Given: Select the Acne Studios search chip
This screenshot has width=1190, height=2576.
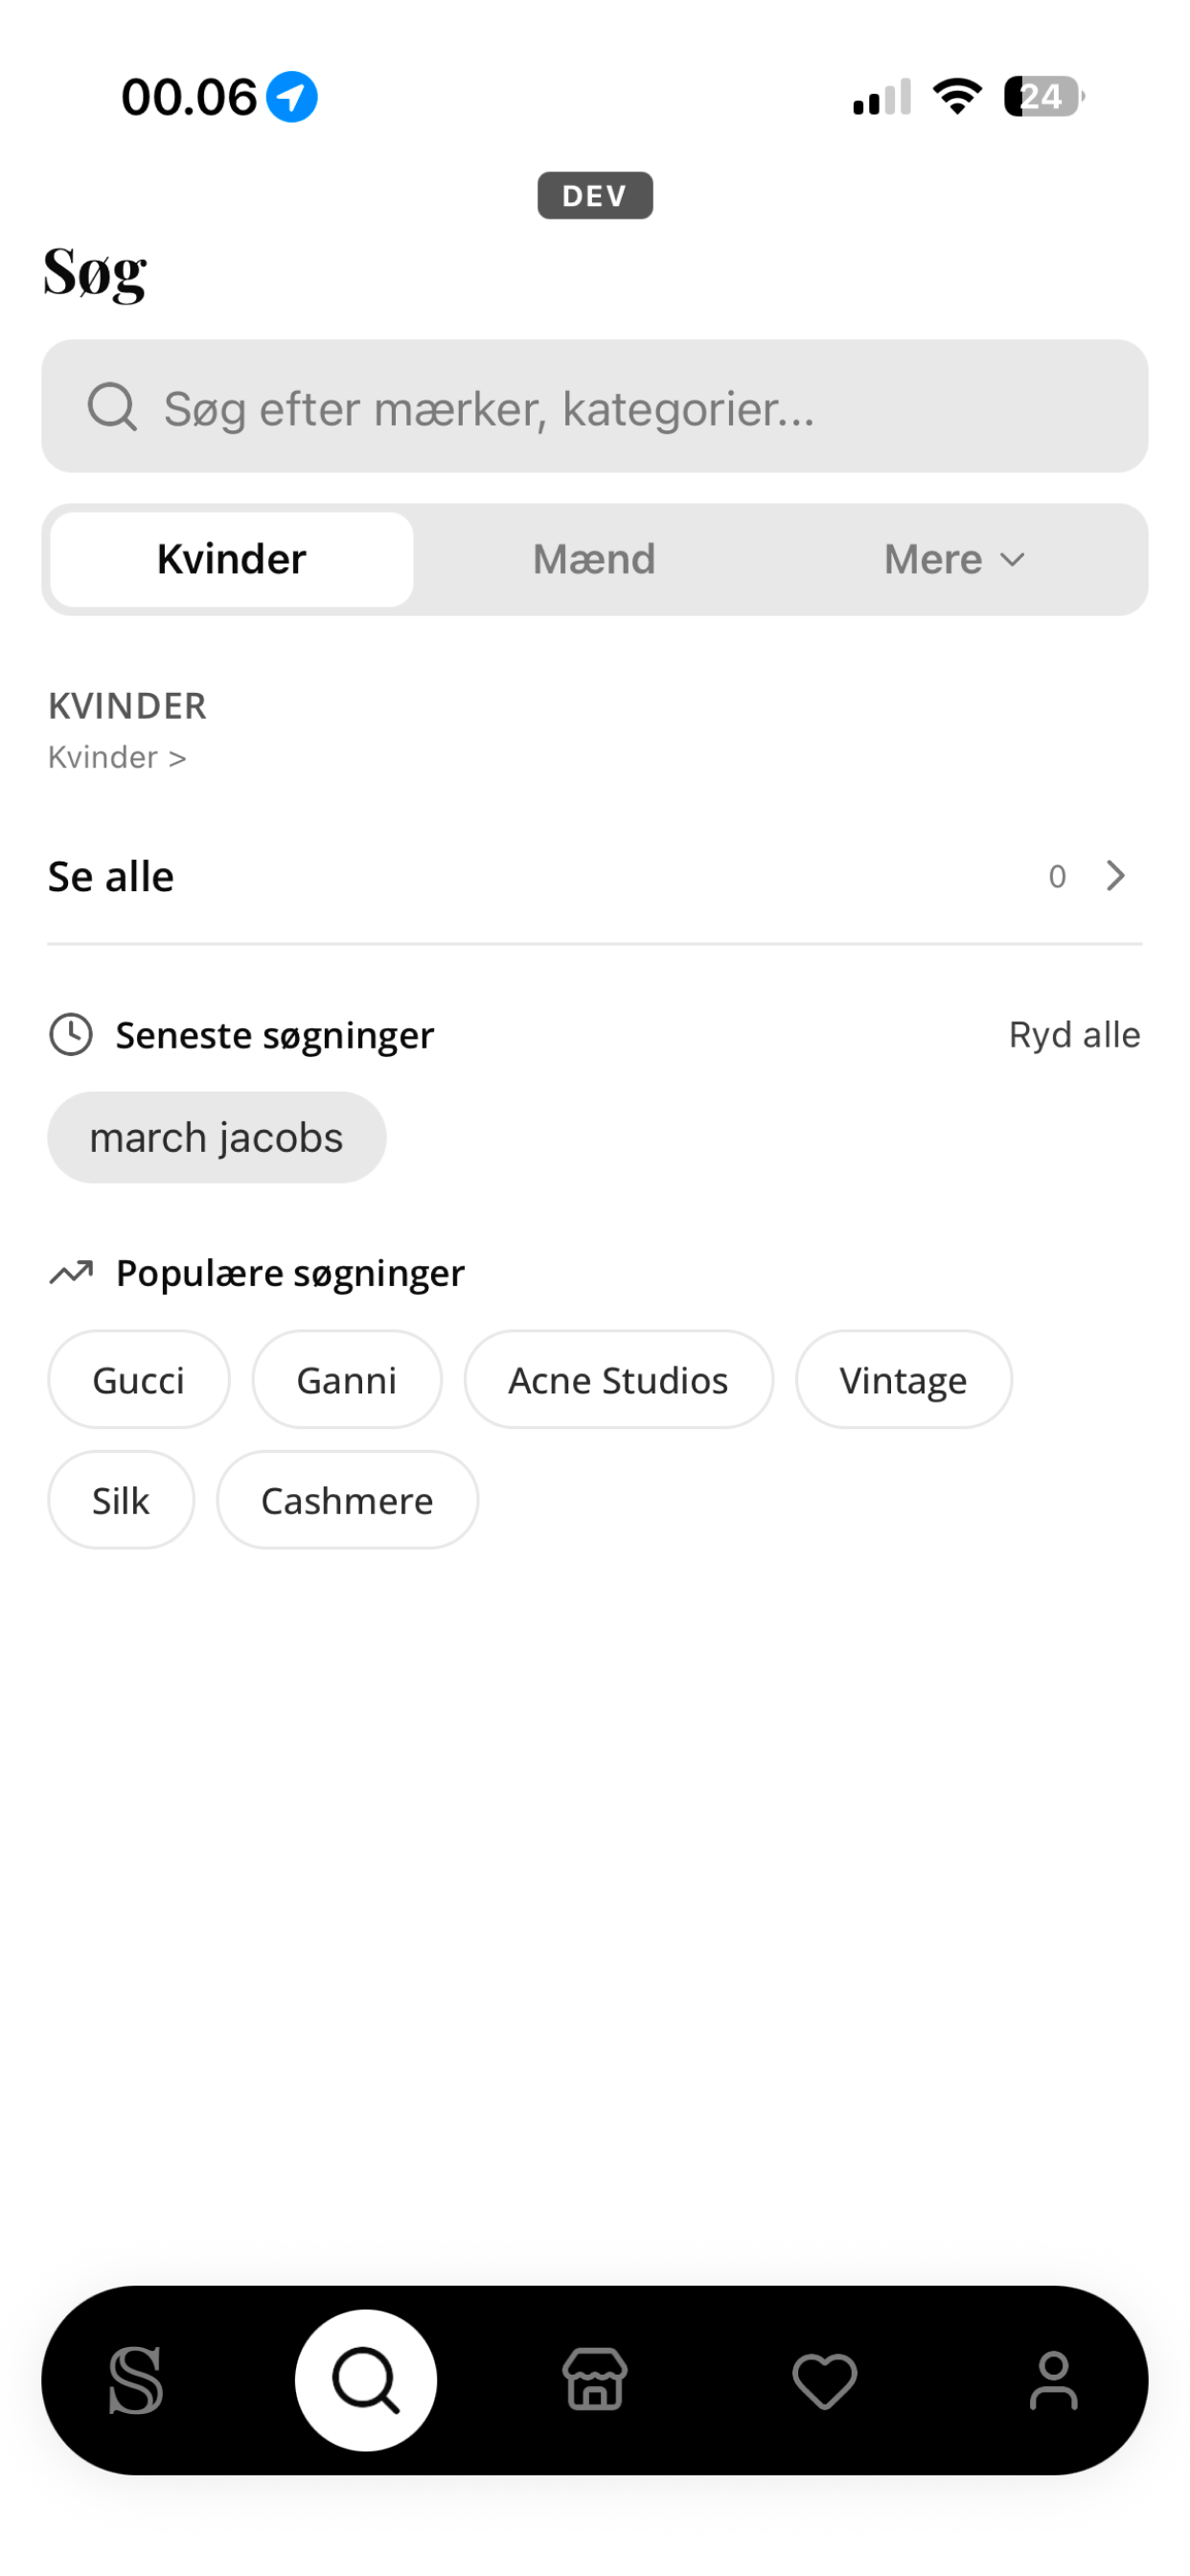Looking at the screenshot, I should pos(618,1380).
